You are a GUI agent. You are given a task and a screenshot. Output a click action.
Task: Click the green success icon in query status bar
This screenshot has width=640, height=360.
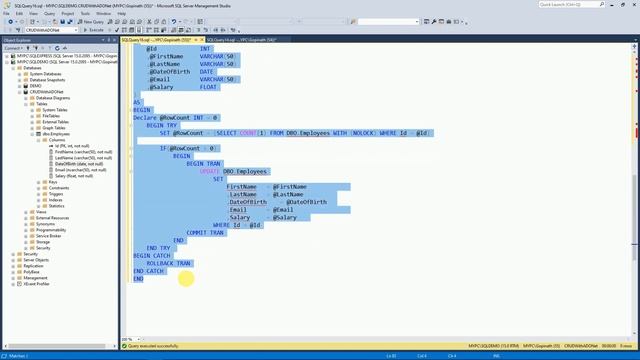click(124, 346)
